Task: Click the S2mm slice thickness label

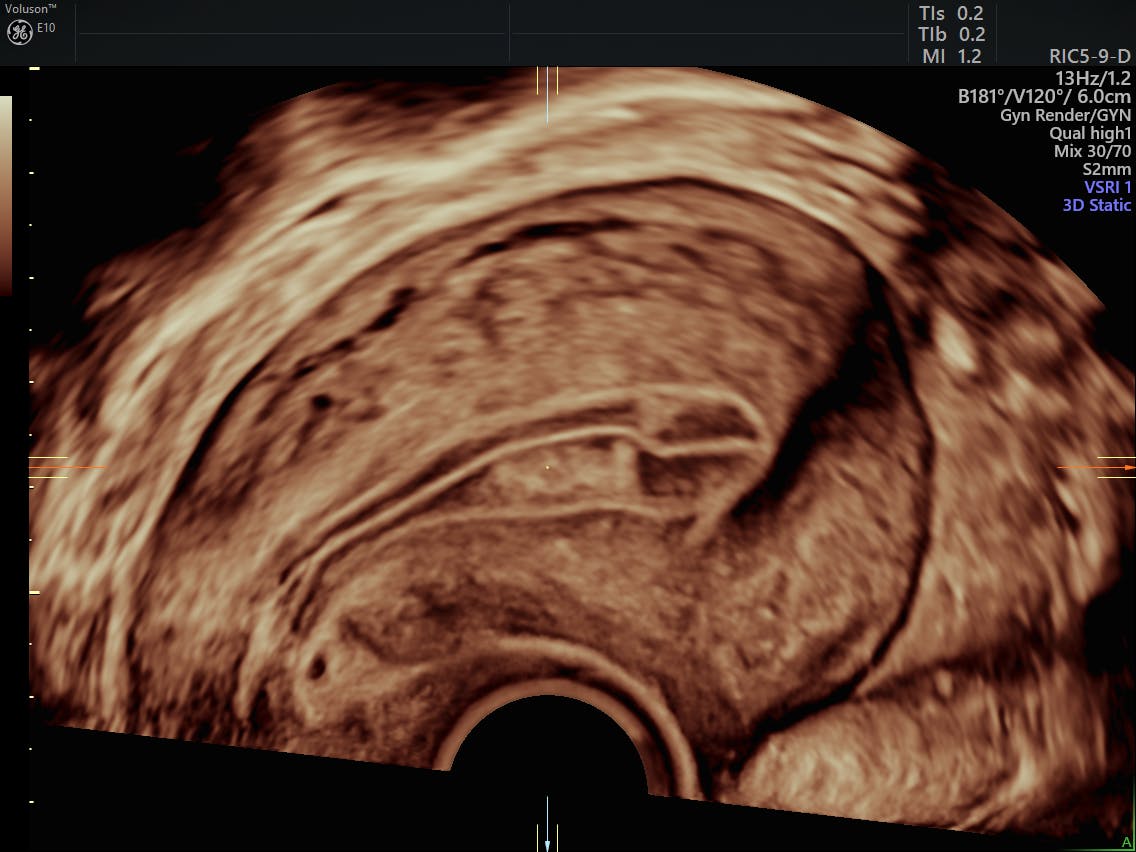Action: pyautogui.click(x=1106, y=169)
